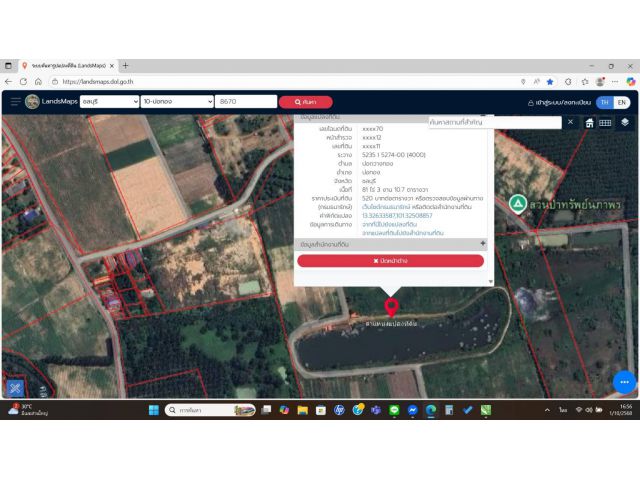640x480 pixels.
Task: Open Microsoft Edge on the taskbar
Action: [431, 410]
